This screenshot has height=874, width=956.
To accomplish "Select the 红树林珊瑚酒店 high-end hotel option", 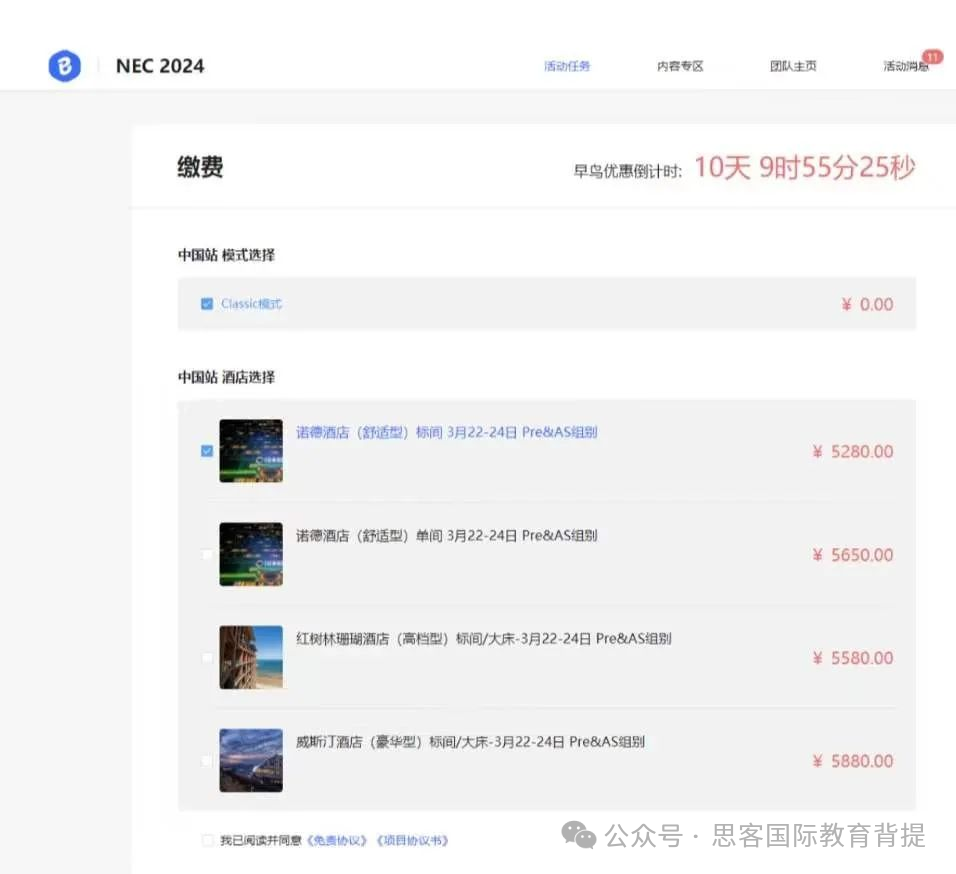I will pos(207,657).
